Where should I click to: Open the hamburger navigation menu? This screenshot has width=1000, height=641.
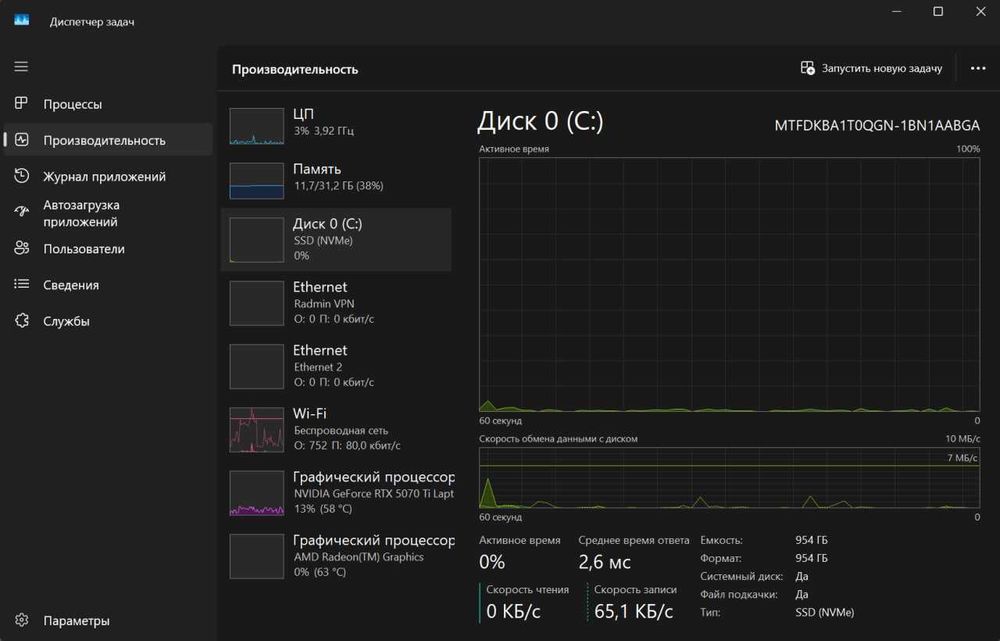21,66
